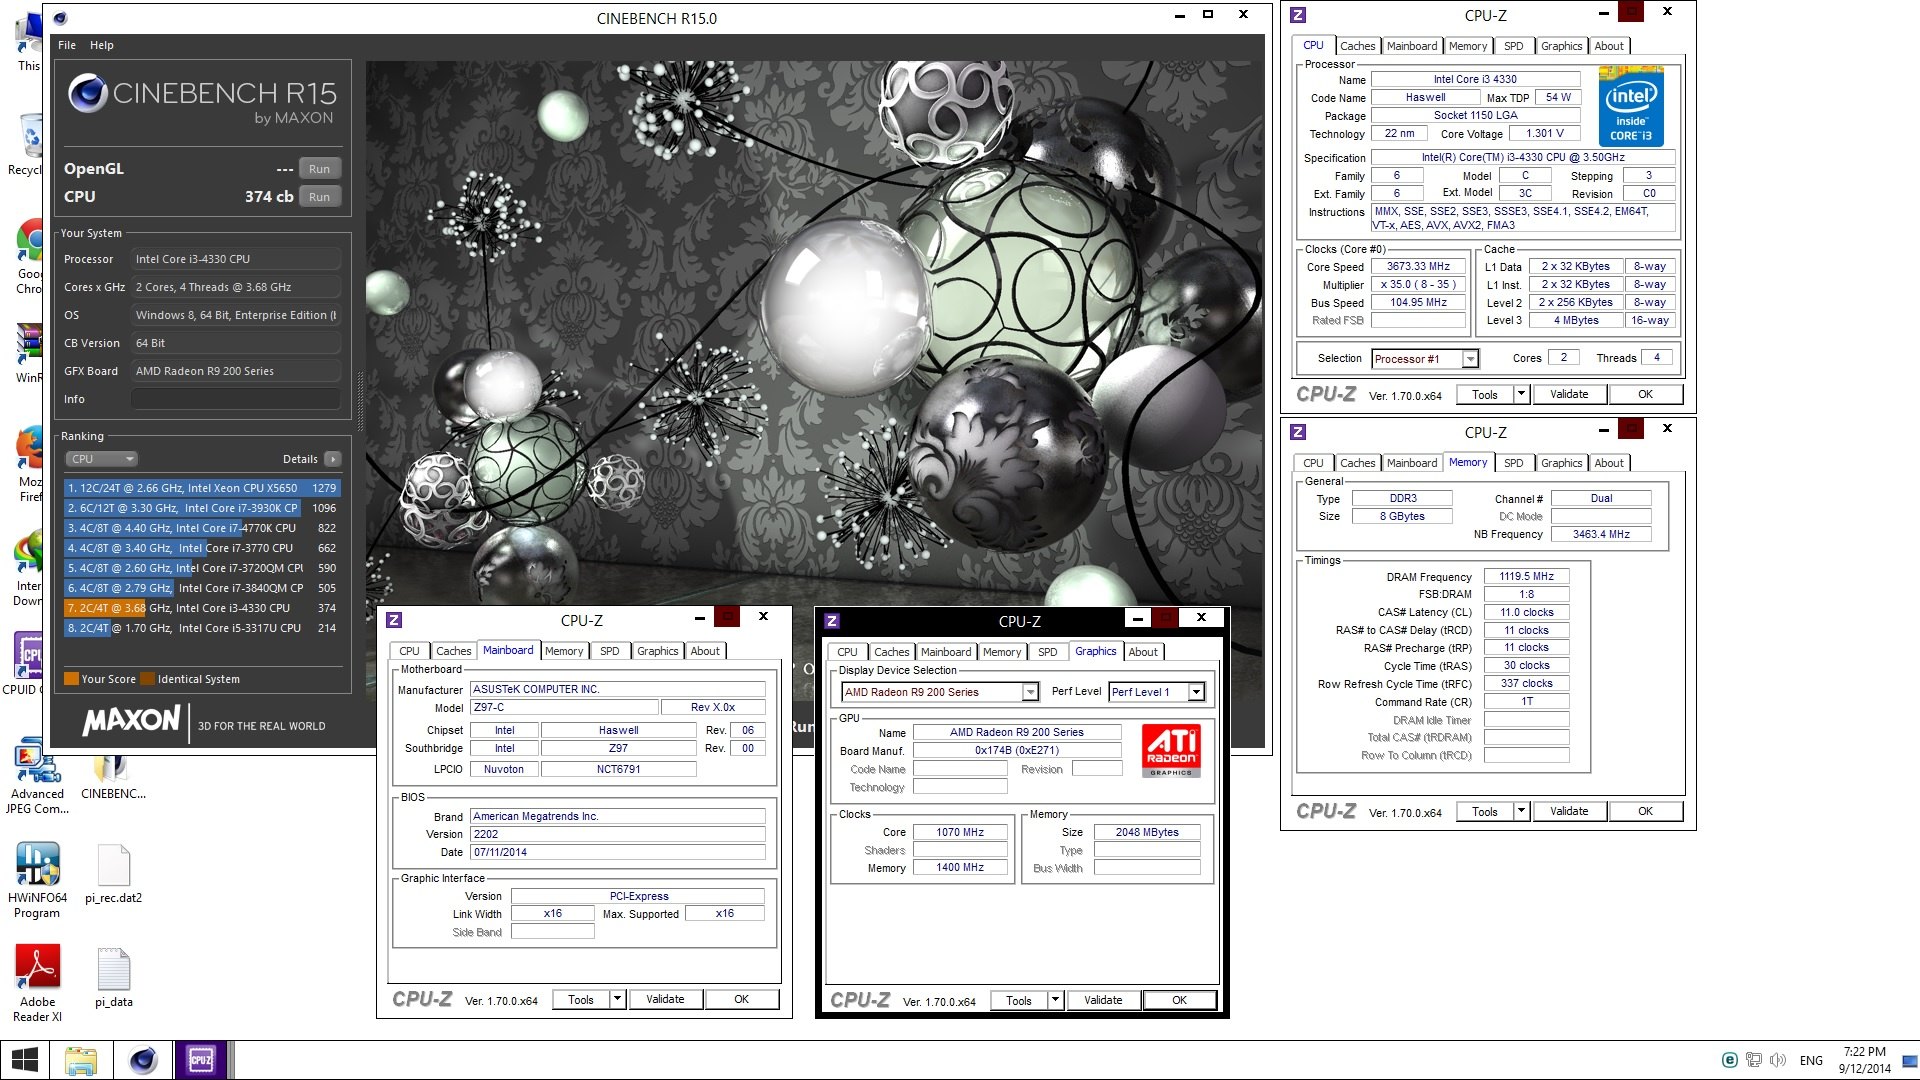Screen dimensions: 1920x1080
Task: Expand ranking Details arrow
Action: click(x=333, y=459)
